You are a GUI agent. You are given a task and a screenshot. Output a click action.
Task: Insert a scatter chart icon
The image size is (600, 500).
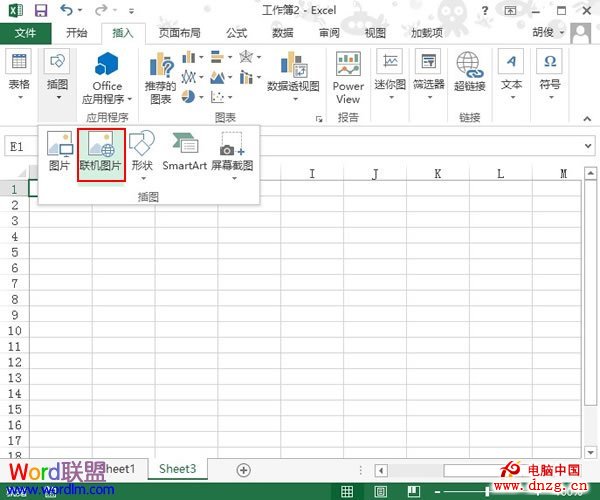tap(217, 97)
